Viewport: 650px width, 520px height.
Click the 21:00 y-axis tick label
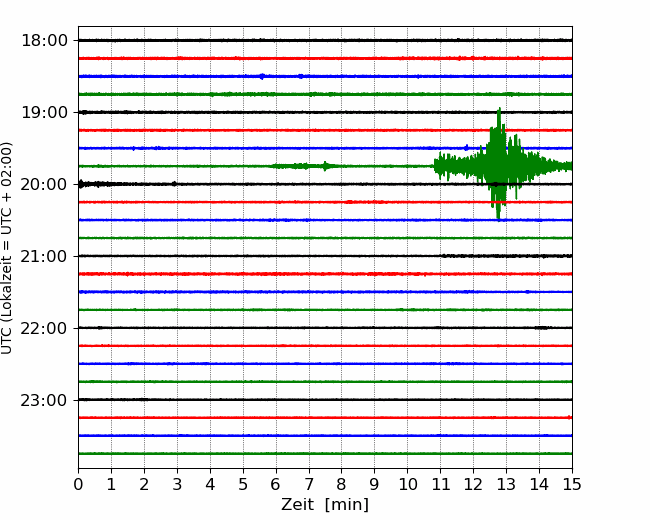[44, 256]
